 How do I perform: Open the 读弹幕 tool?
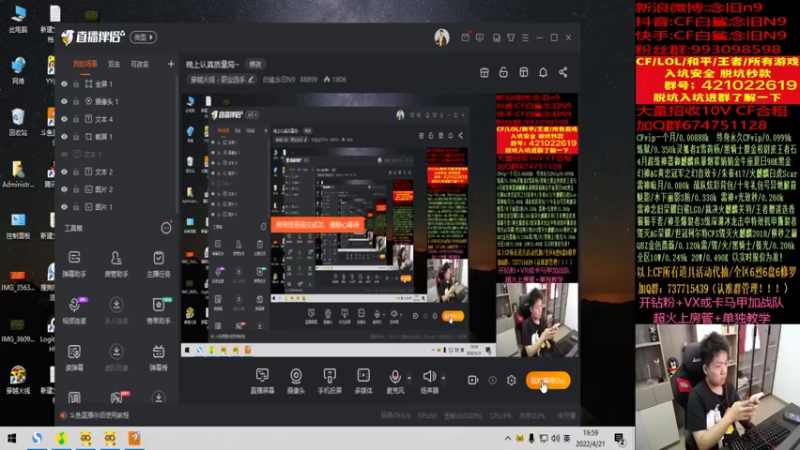[x=74, y=357]
